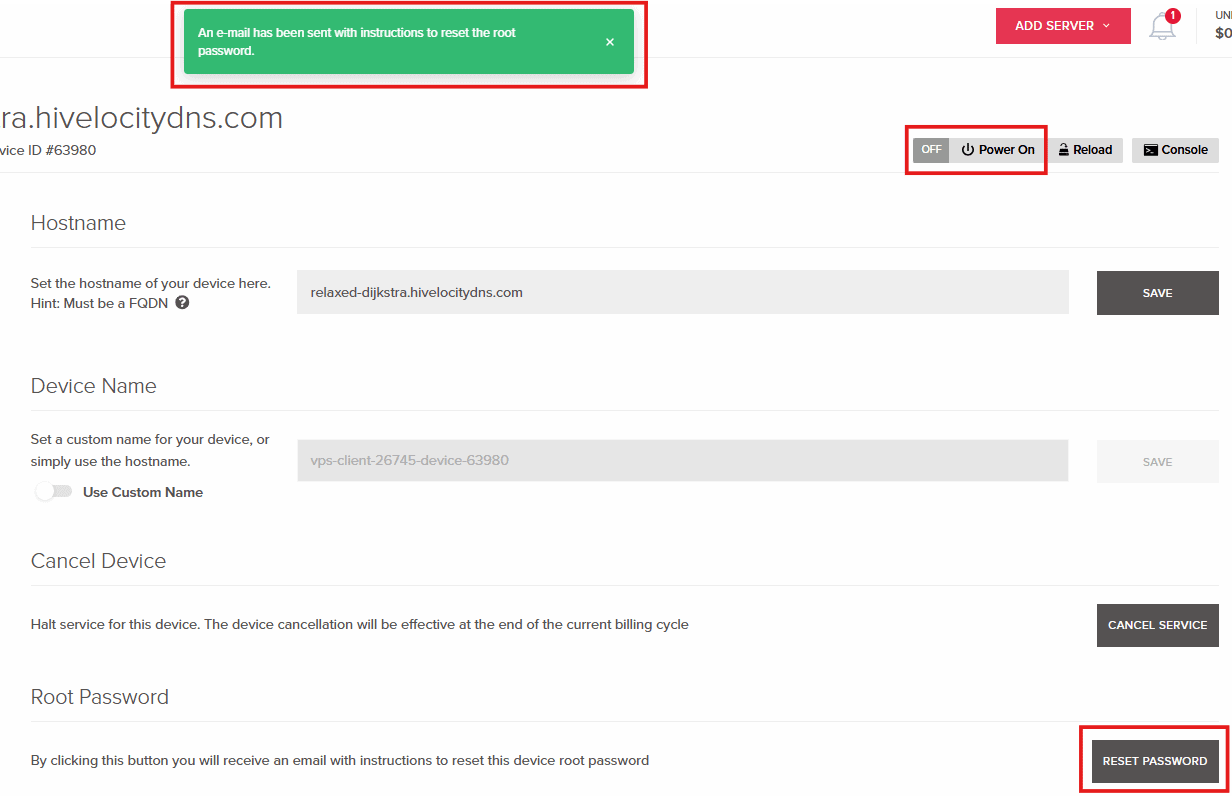Viewport: 1232px width, 796px height.
Task: Click the bell notifications icon
Action: click(1162, 27)
